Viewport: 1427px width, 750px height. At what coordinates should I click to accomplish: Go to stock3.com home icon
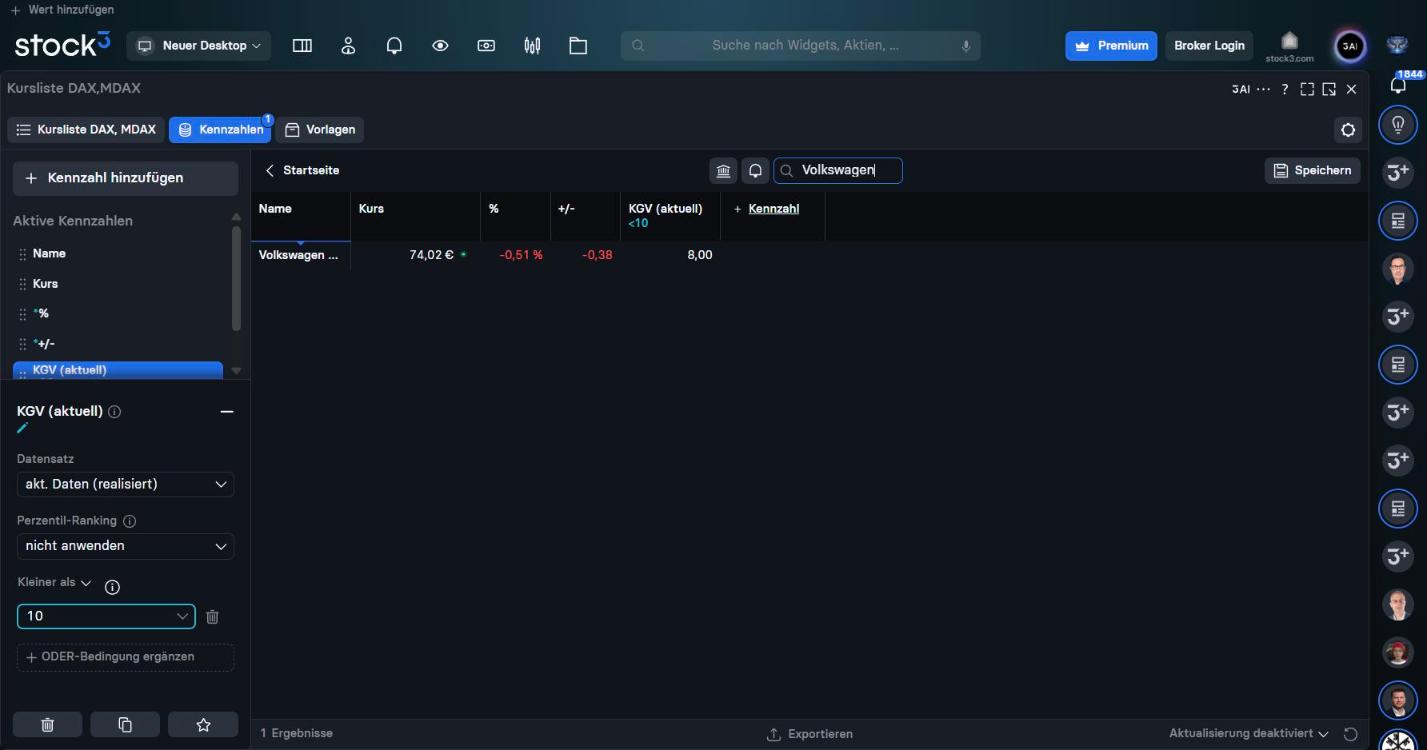(1289, 46)
